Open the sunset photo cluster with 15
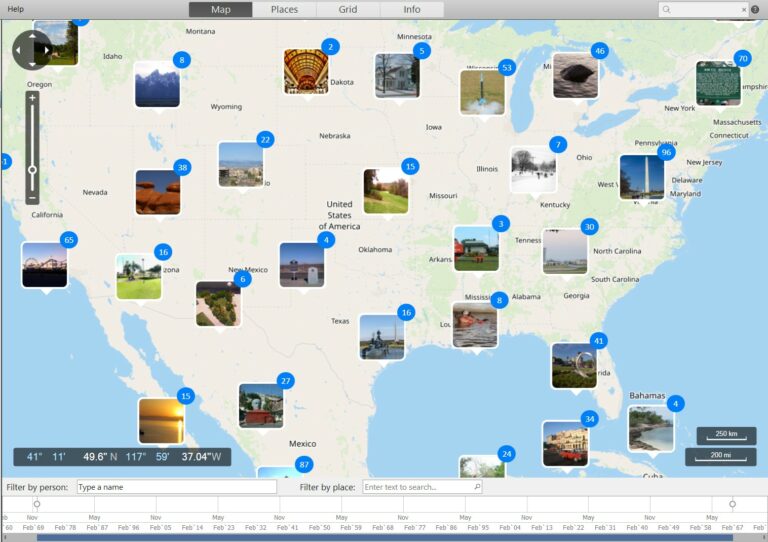Screen dimensions: 768x542 [x=161, y=420]
